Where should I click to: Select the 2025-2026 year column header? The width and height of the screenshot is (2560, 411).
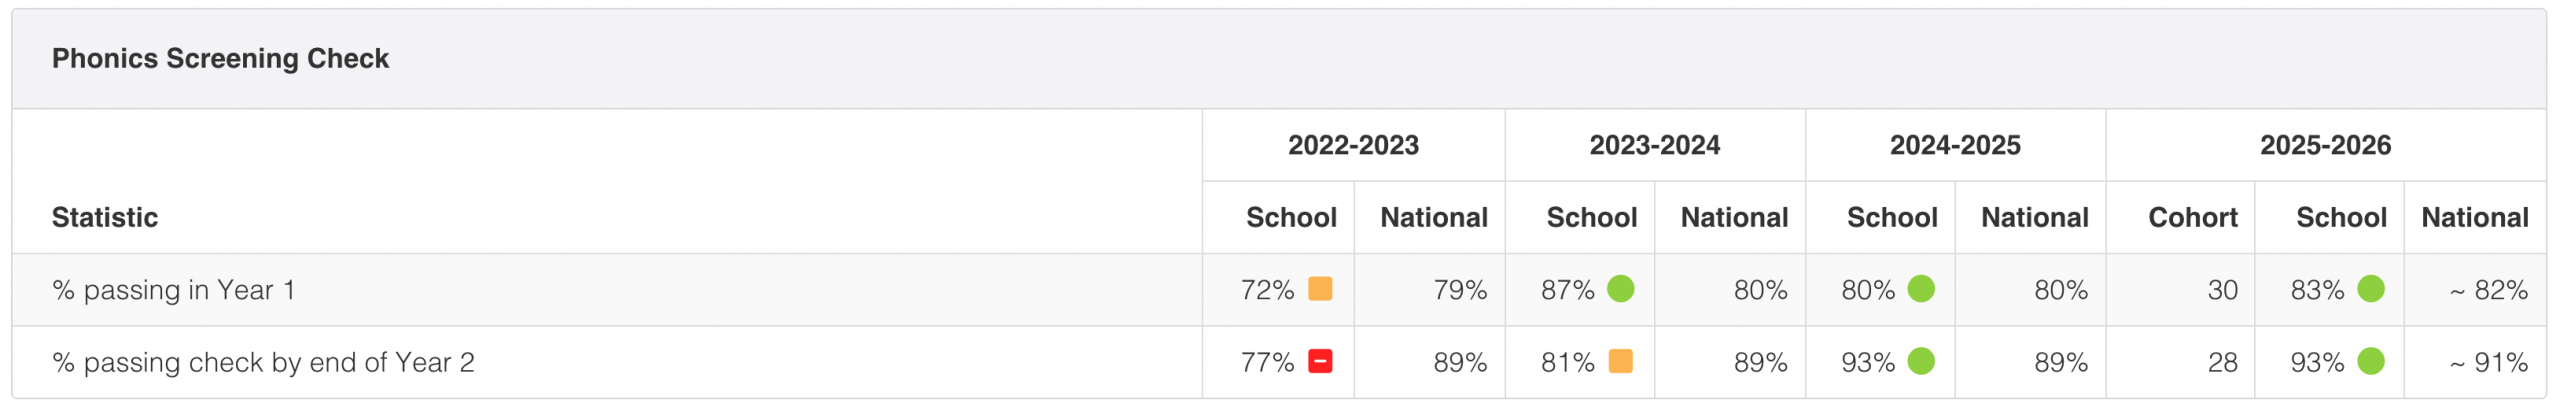pos(2325,145)
